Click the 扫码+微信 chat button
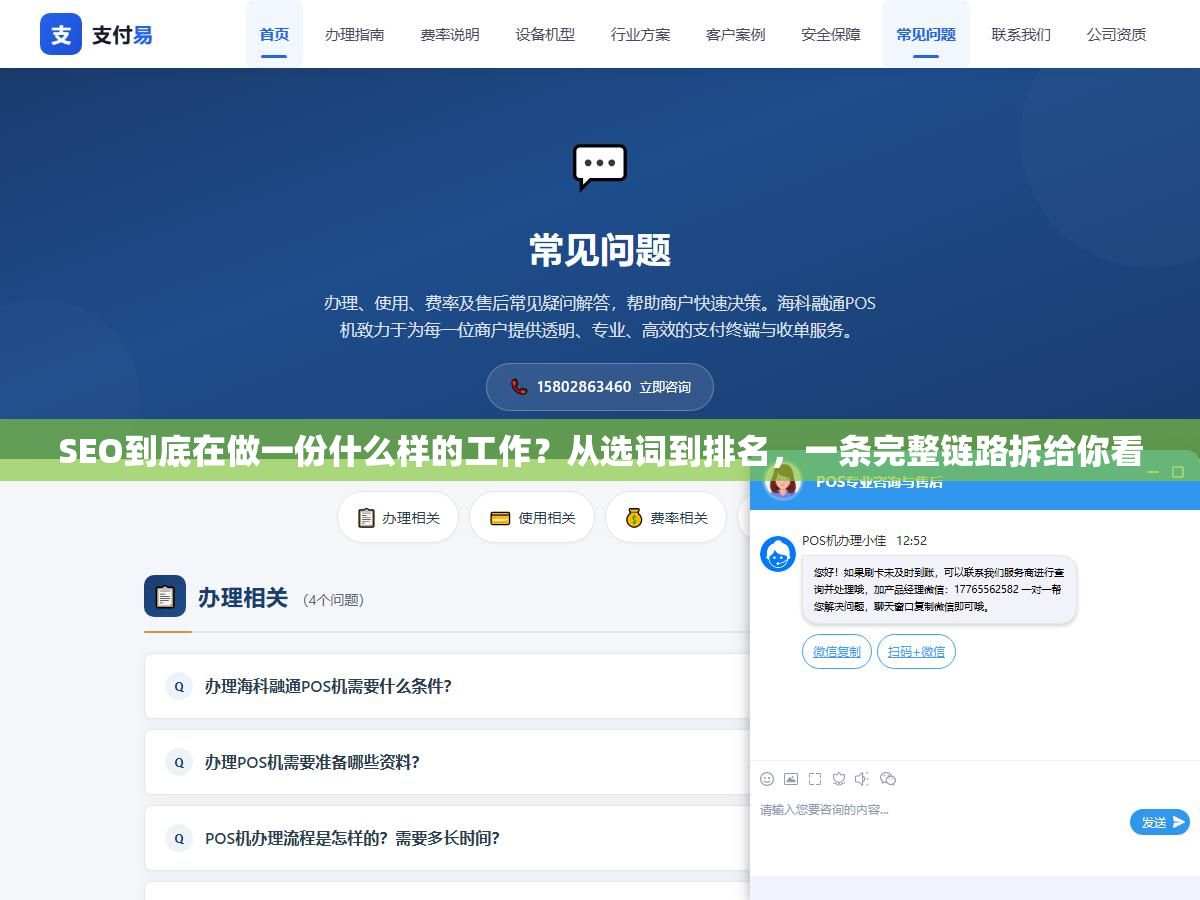 917,652
